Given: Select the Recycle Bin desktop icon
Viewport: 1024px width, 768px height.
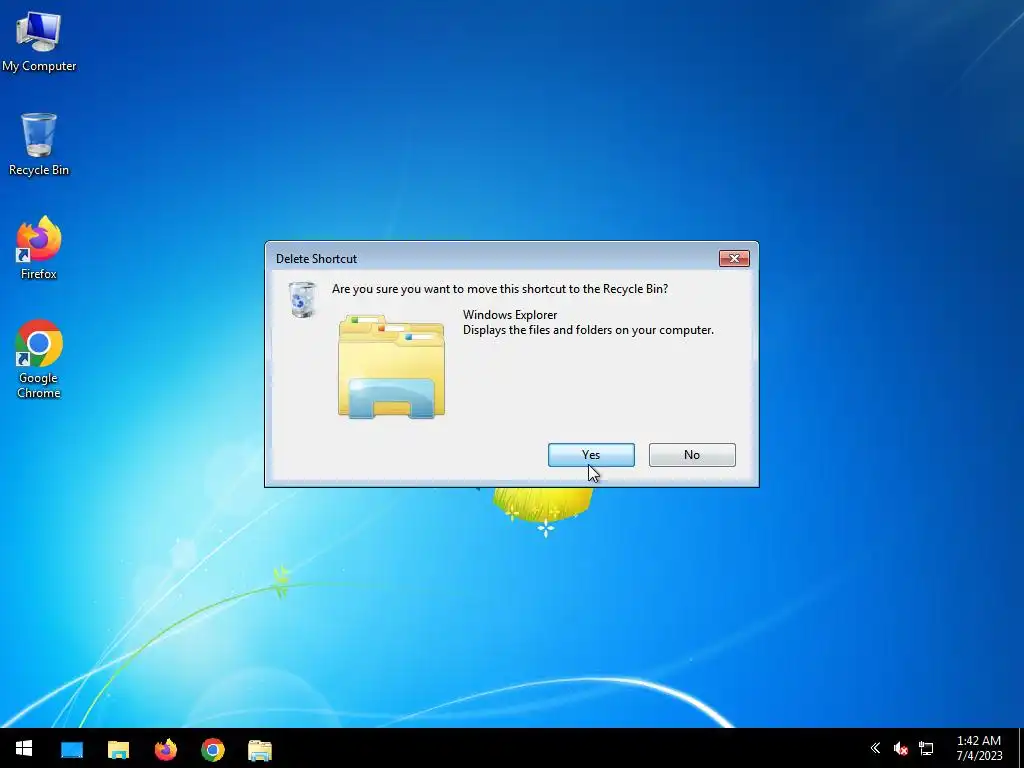Looking at the screenshot, I should point(39,144).
